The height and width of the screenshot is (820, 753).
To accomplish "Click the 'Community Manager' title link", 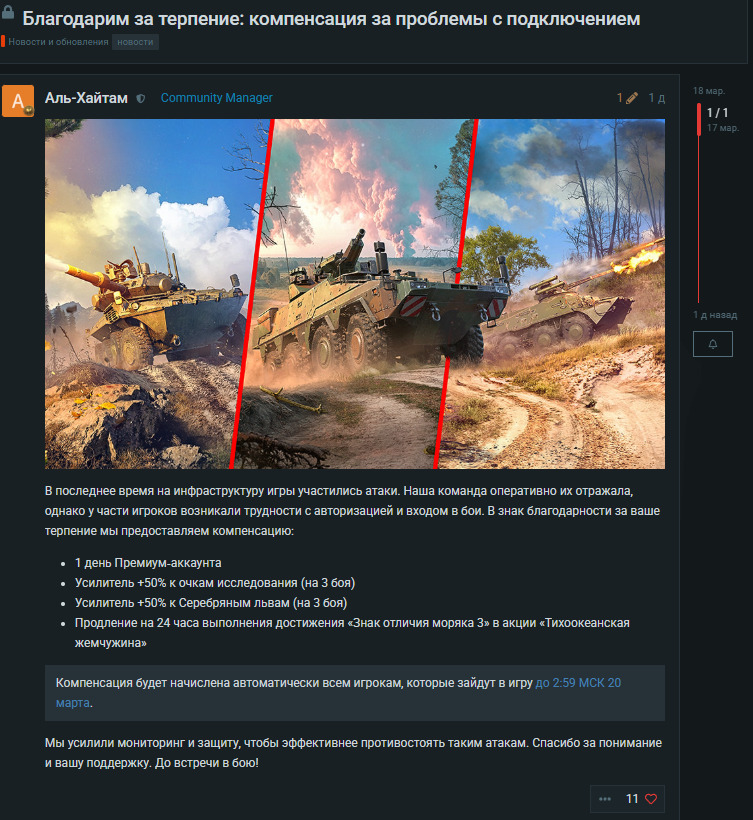I will (216, 98).
